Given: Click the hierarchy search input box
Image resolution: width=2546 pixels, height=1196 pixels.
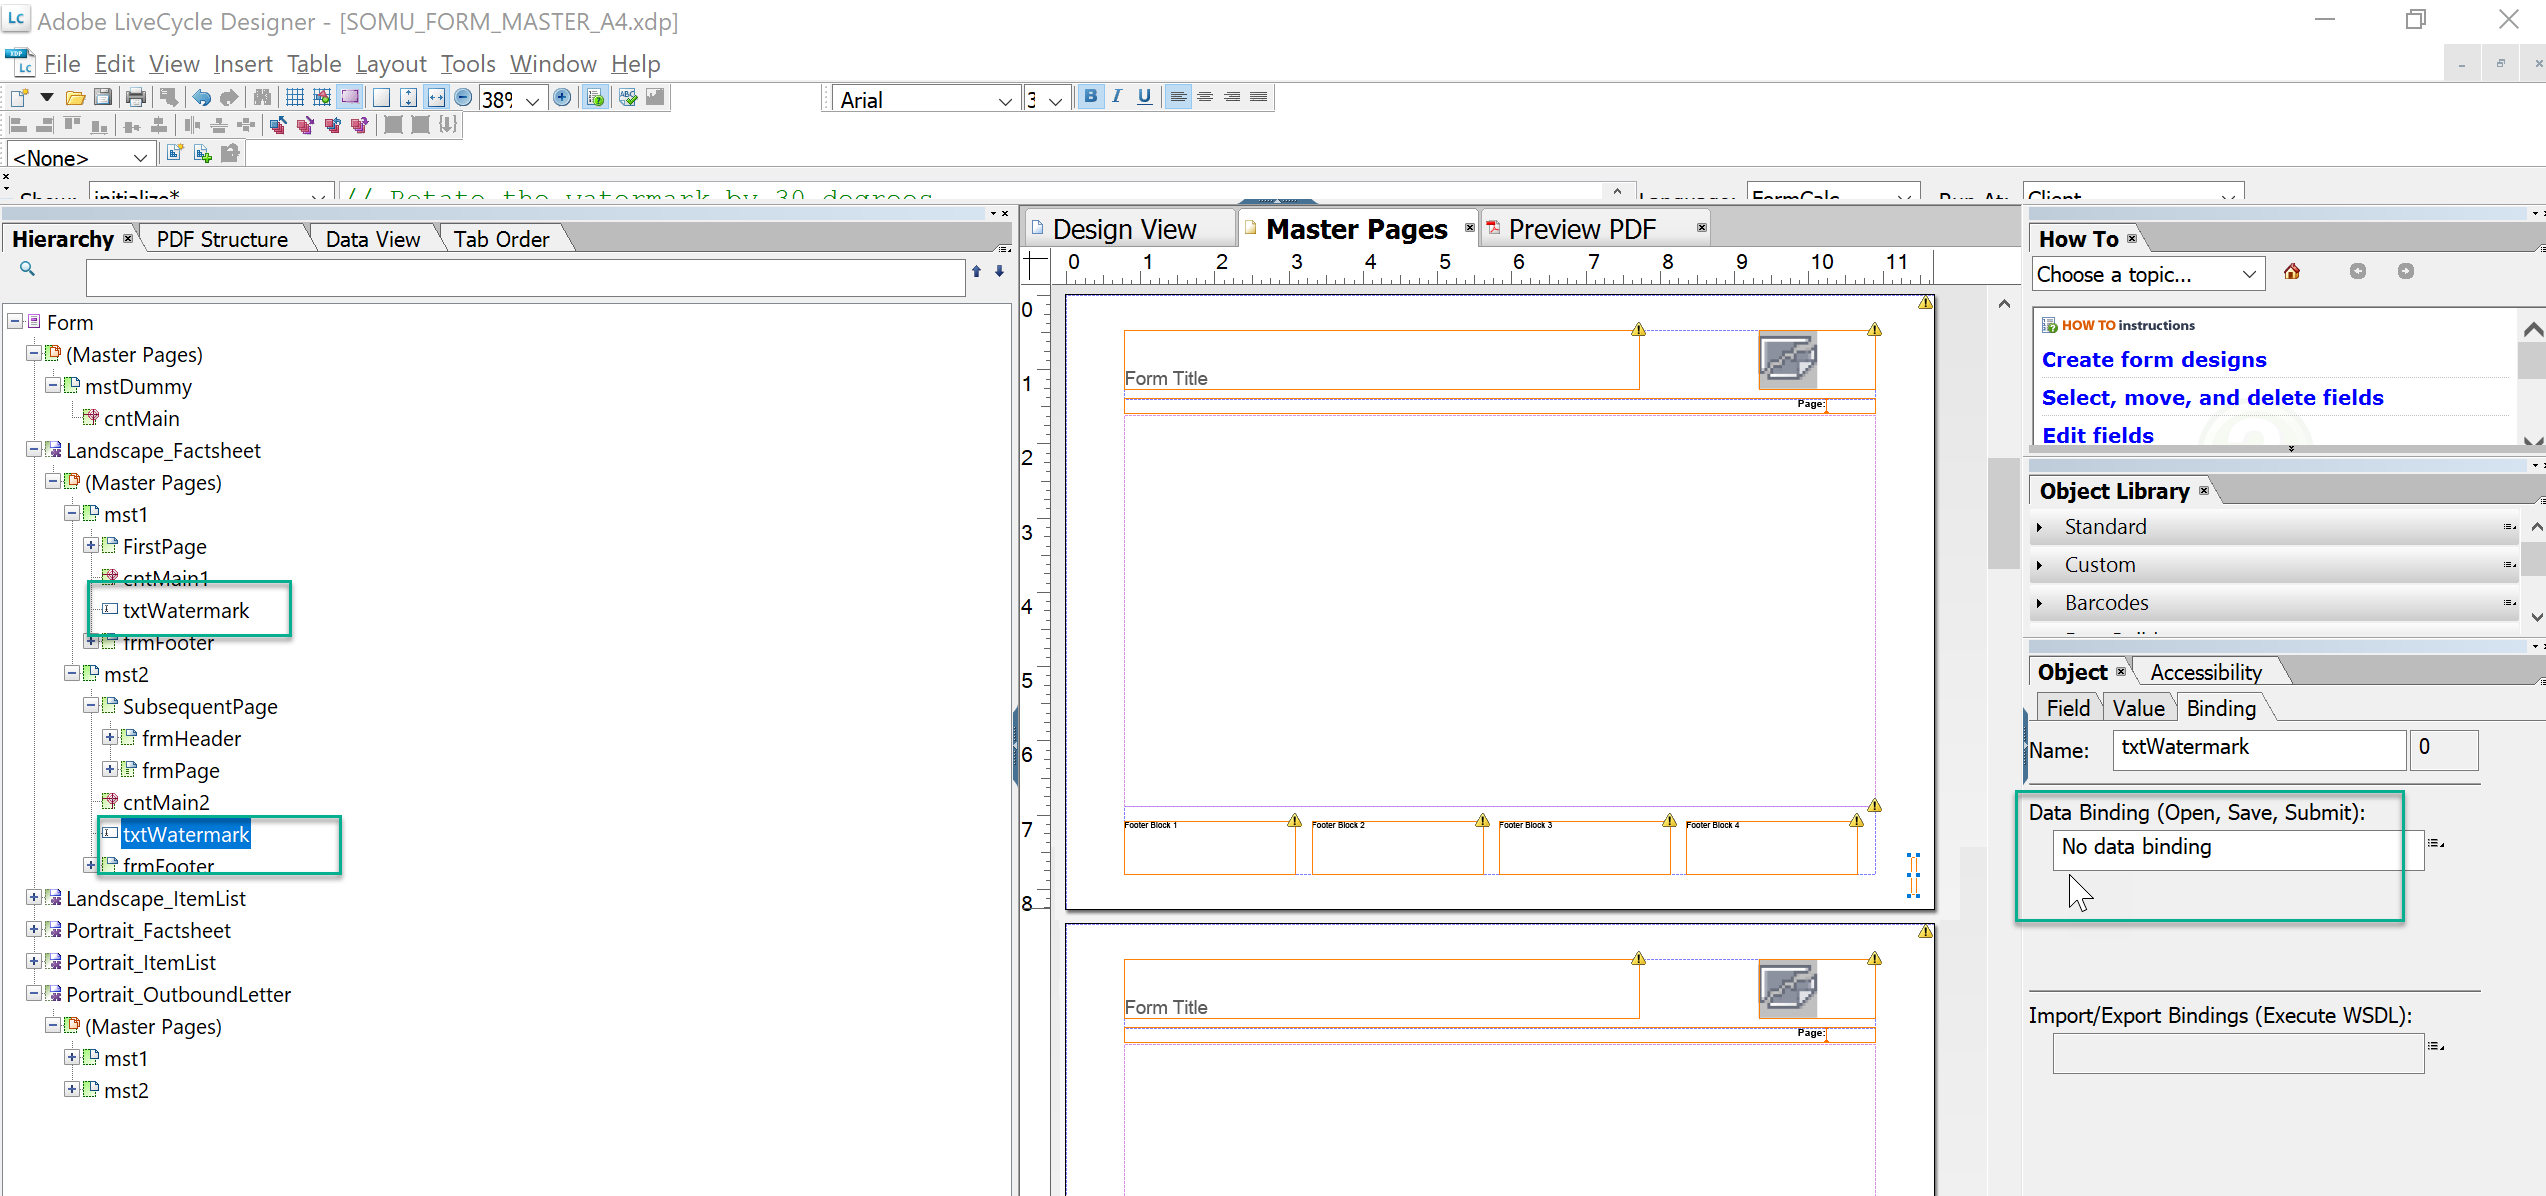Looking at the screenshot, I should coord(525,277).
